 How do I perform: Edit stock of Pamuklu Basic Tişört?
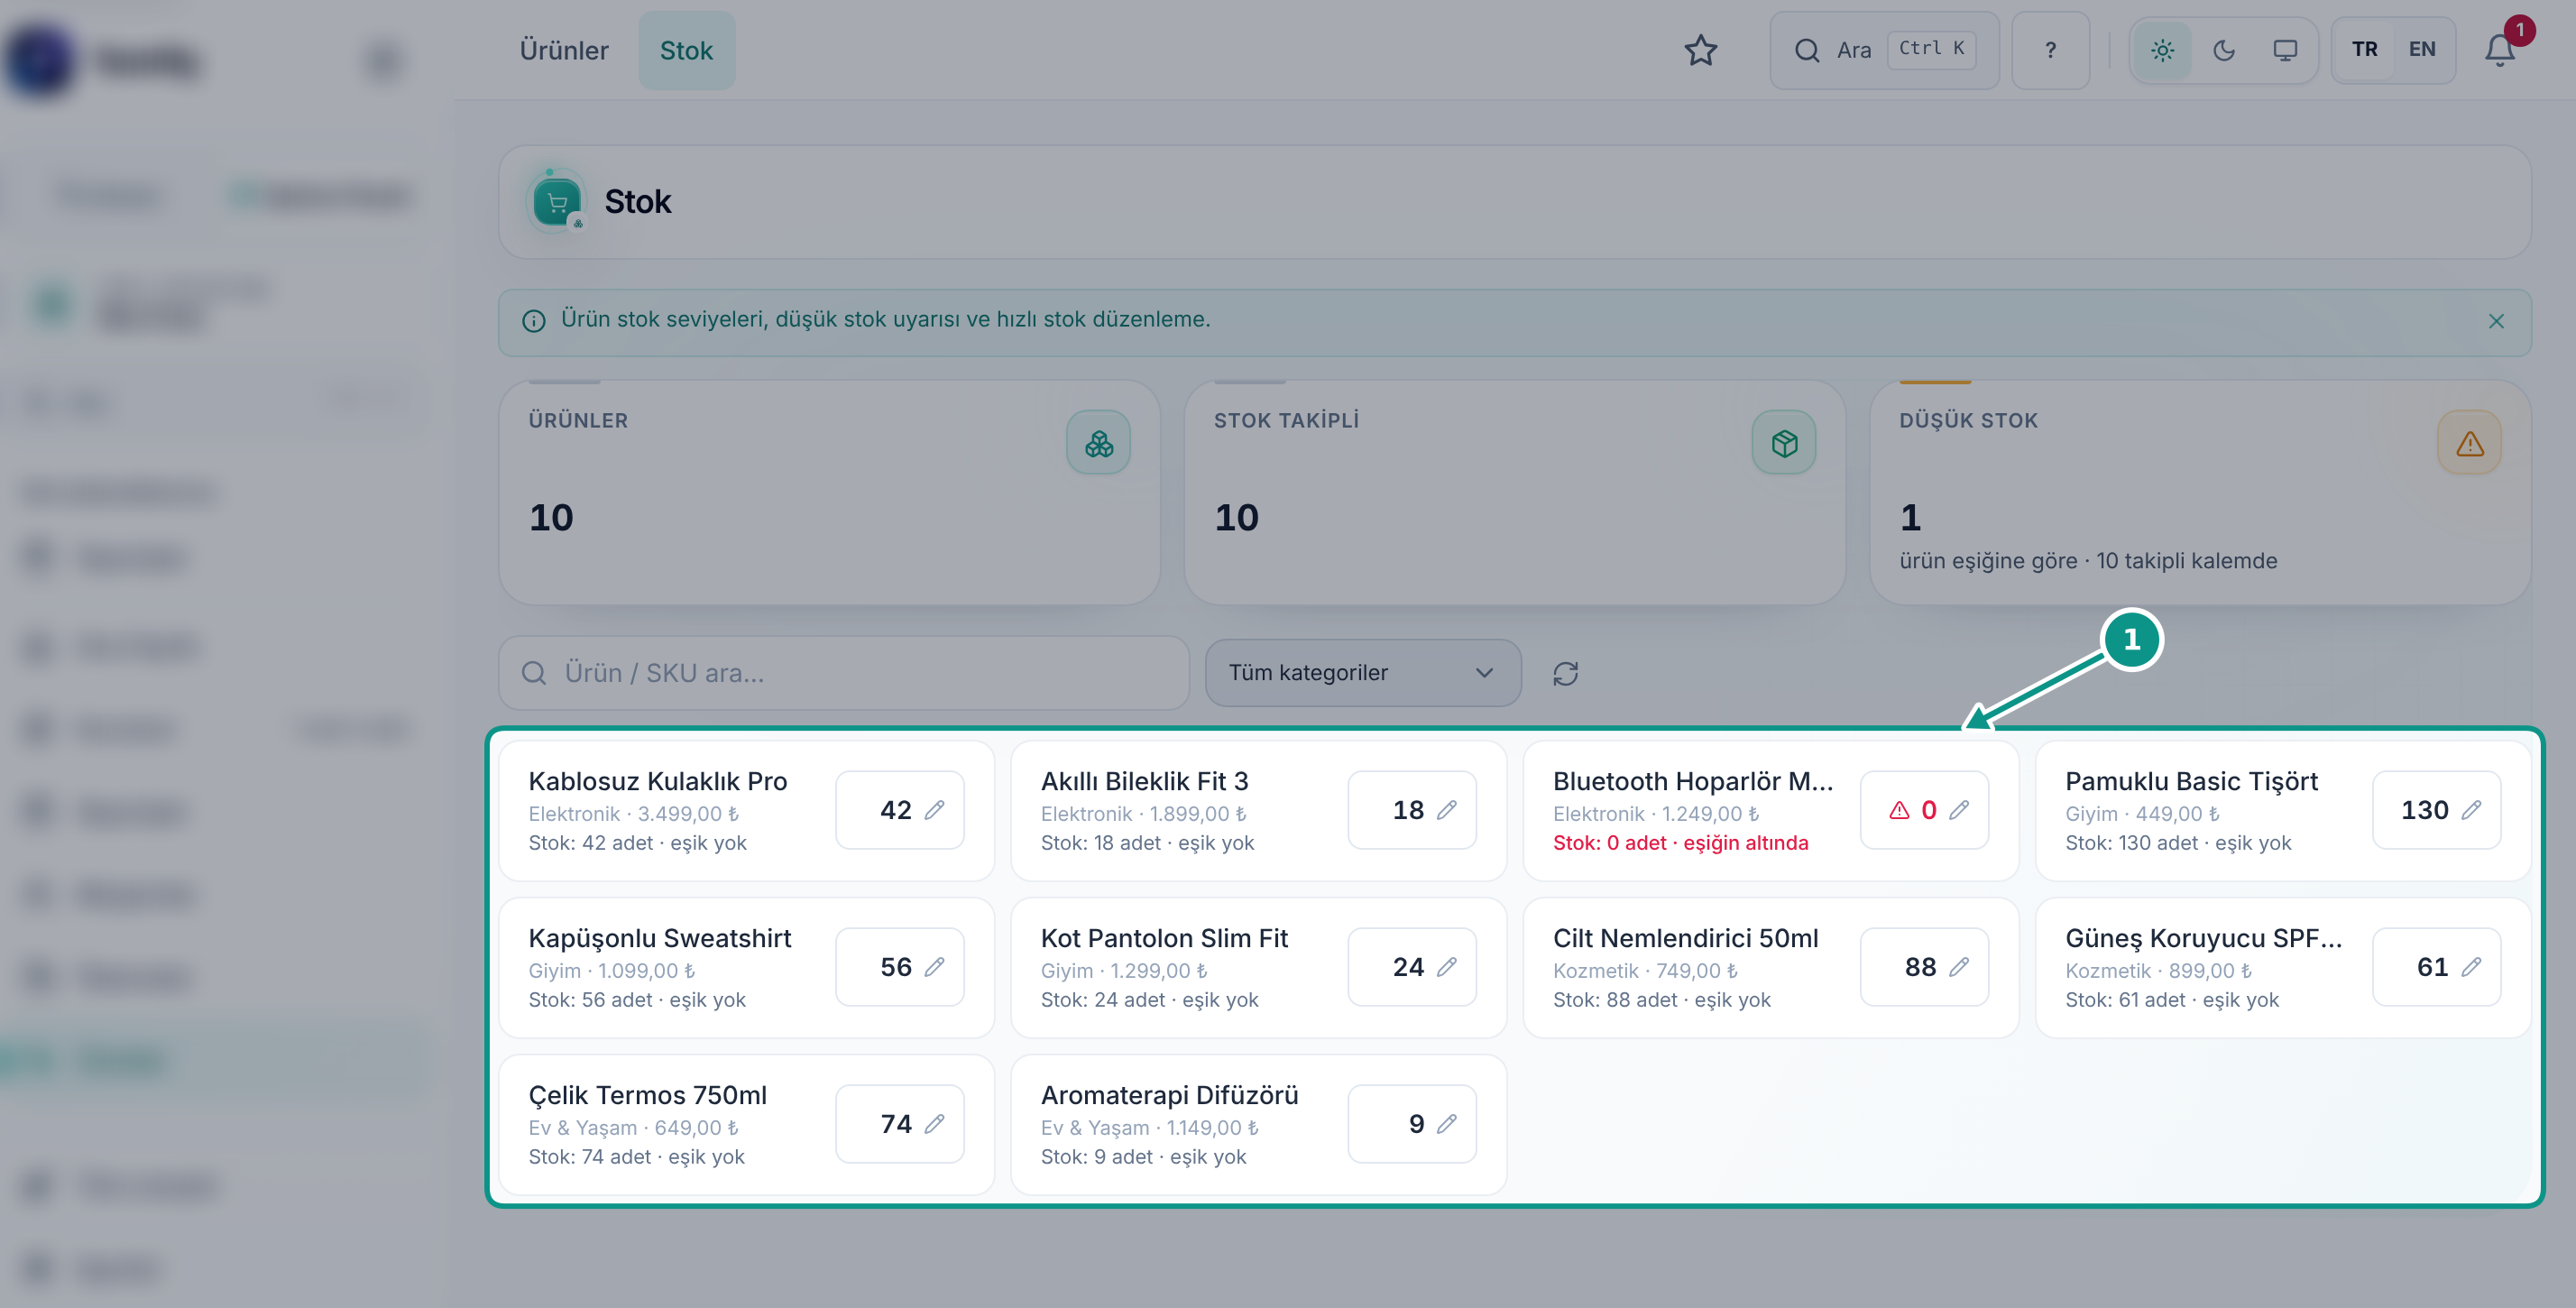(2436, 810)
